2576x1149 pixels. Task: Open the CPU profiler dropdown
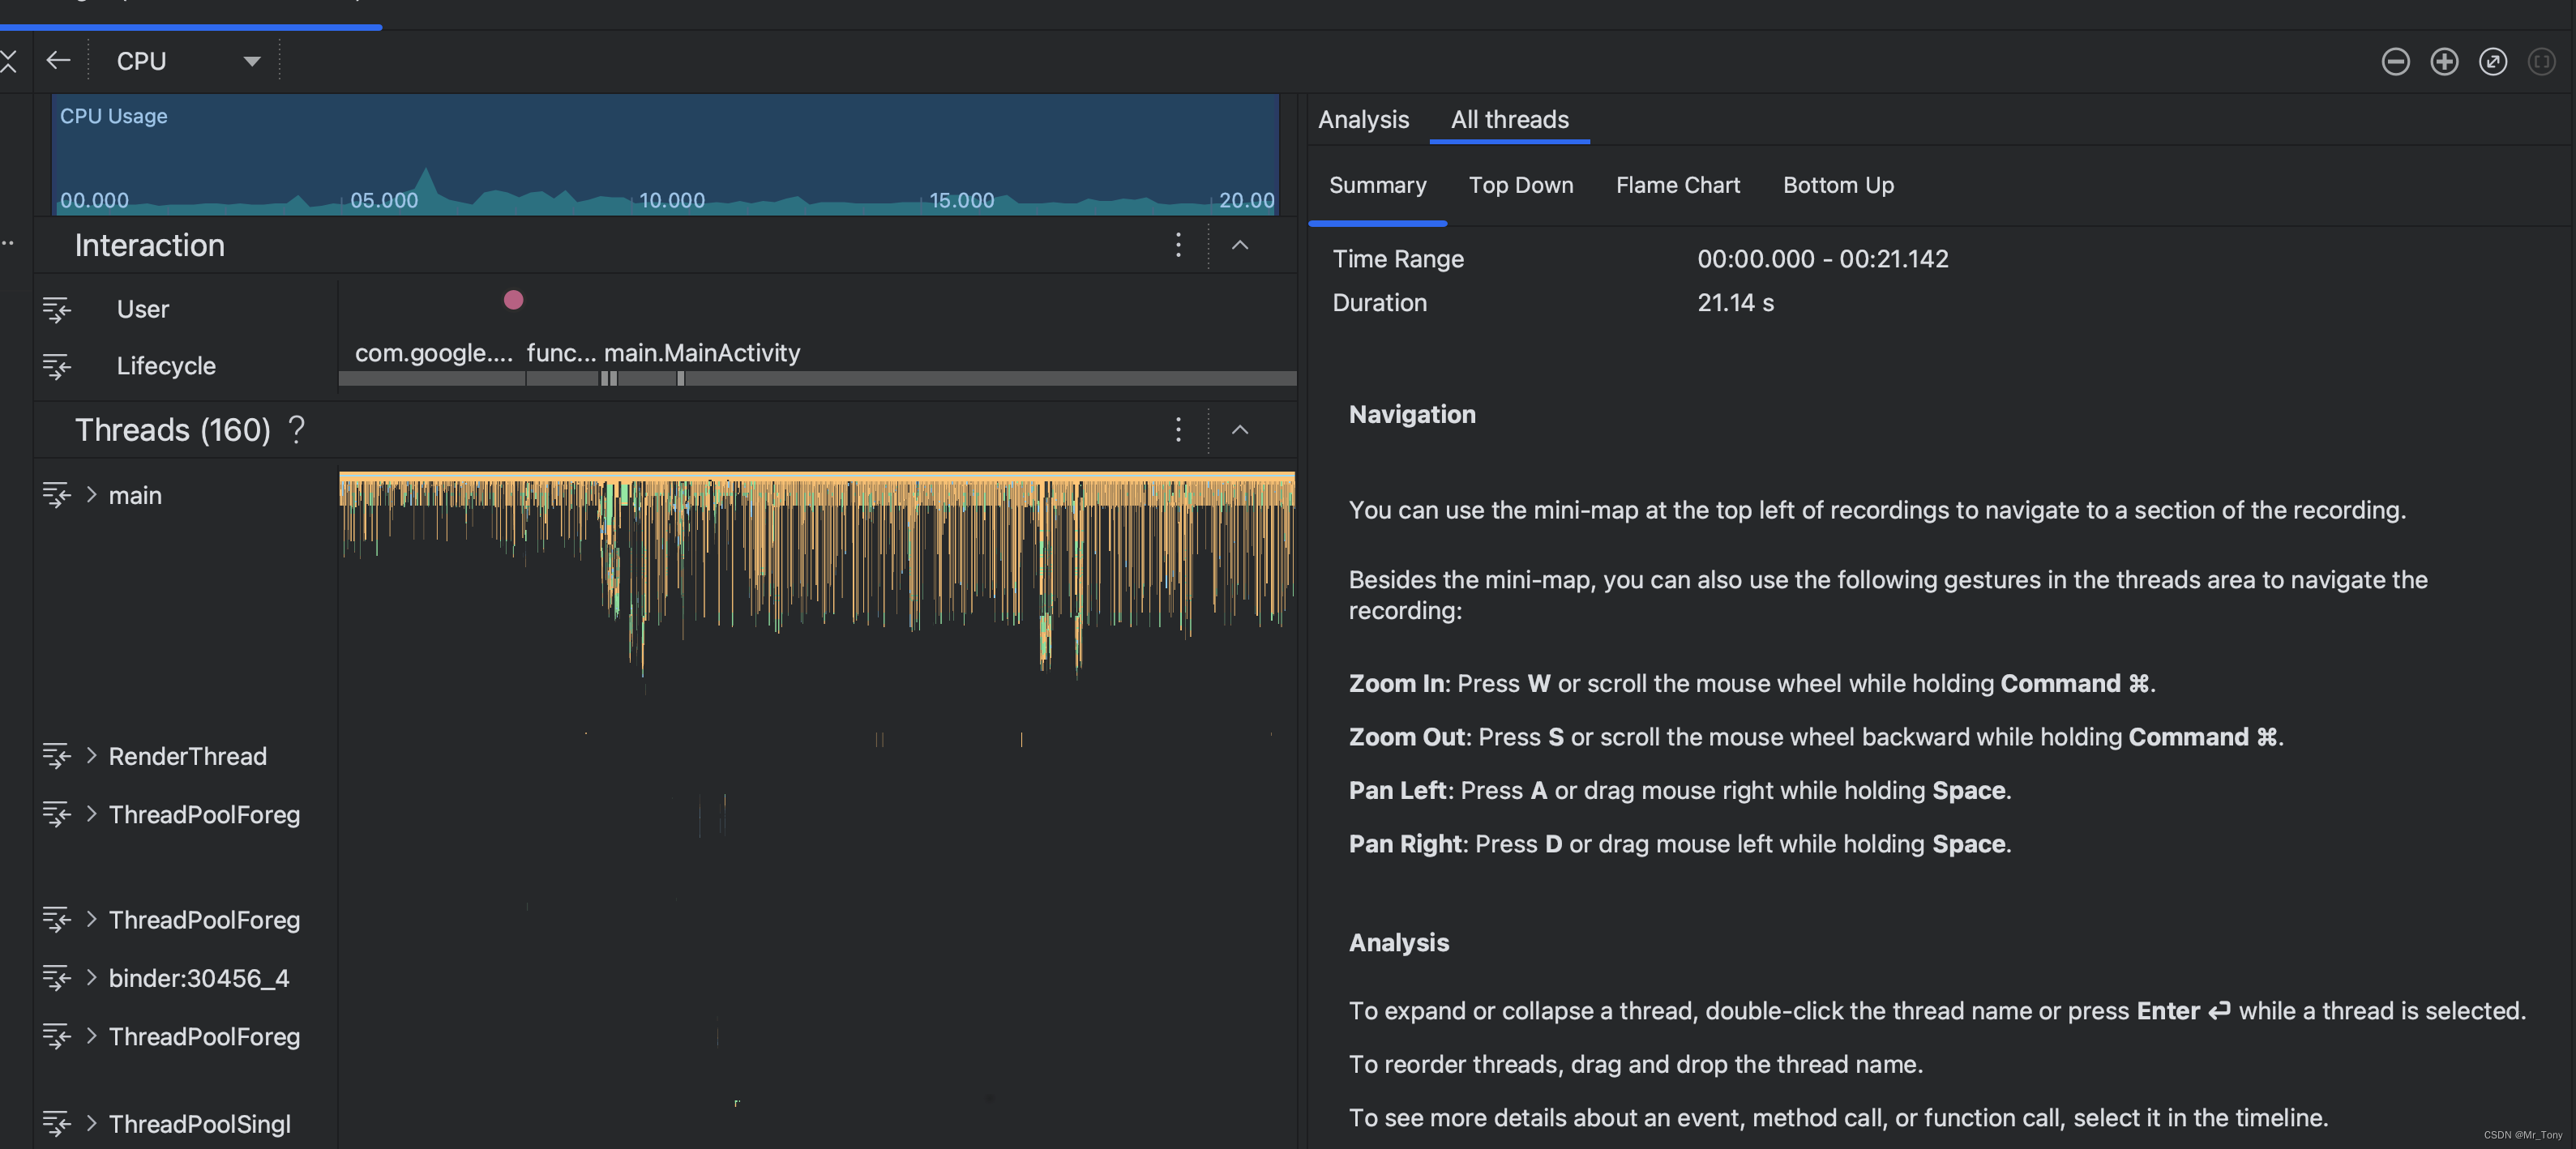[x=251, y=62]
